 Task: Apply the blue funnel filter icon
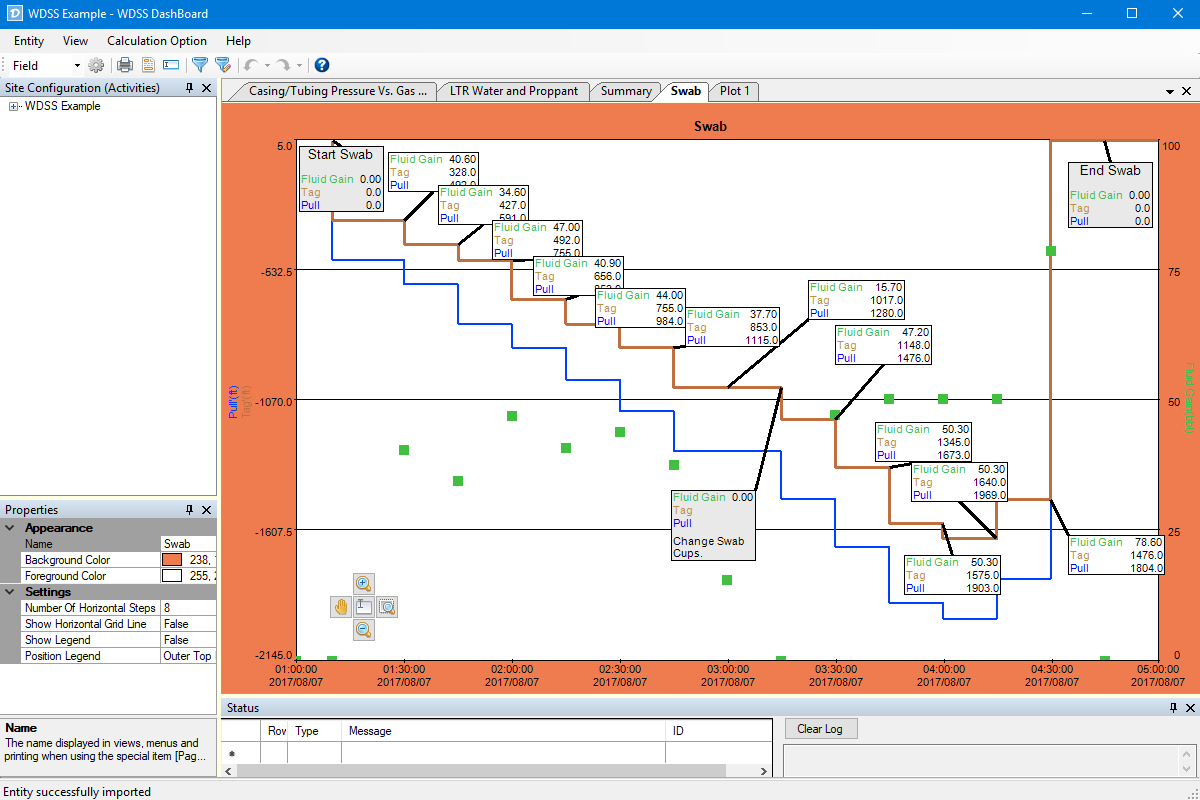click(200, 65)
